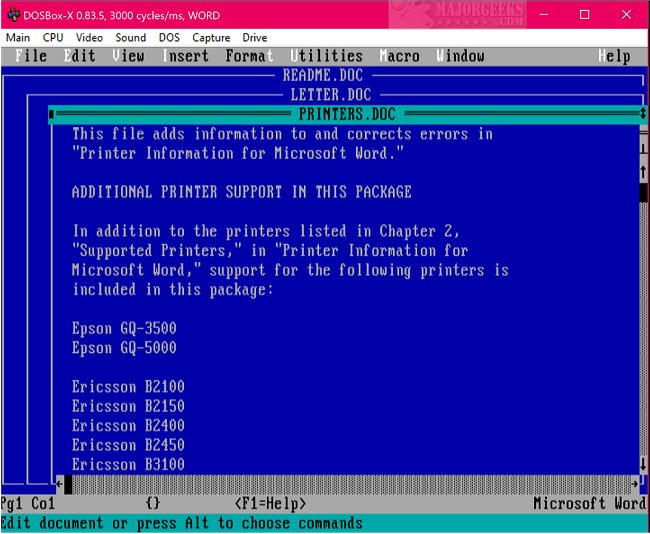Click the Pg1 Co1 status indicator
The height and width of the screenshot is (534, 650).
[x=27, y=504]
